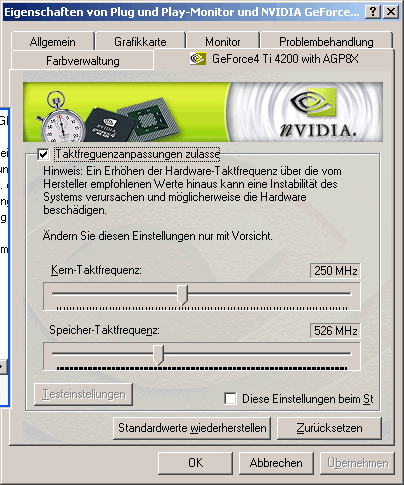404x485 pixels.
Task: Open the Problembehandlung tab
Action: click(326, 42)
